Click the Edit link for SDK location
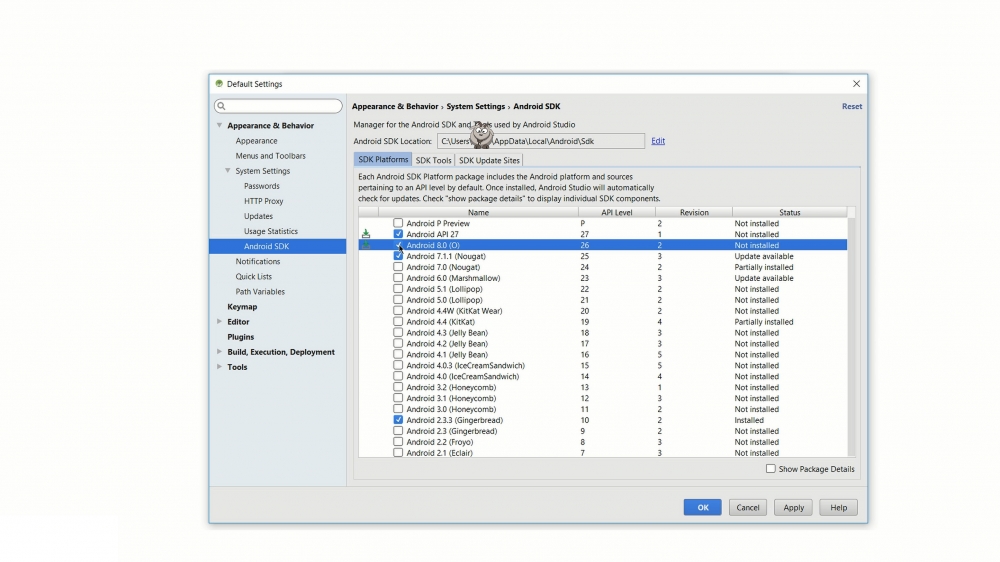Viewport: 1000px width, 562px height. click(658, 141)
